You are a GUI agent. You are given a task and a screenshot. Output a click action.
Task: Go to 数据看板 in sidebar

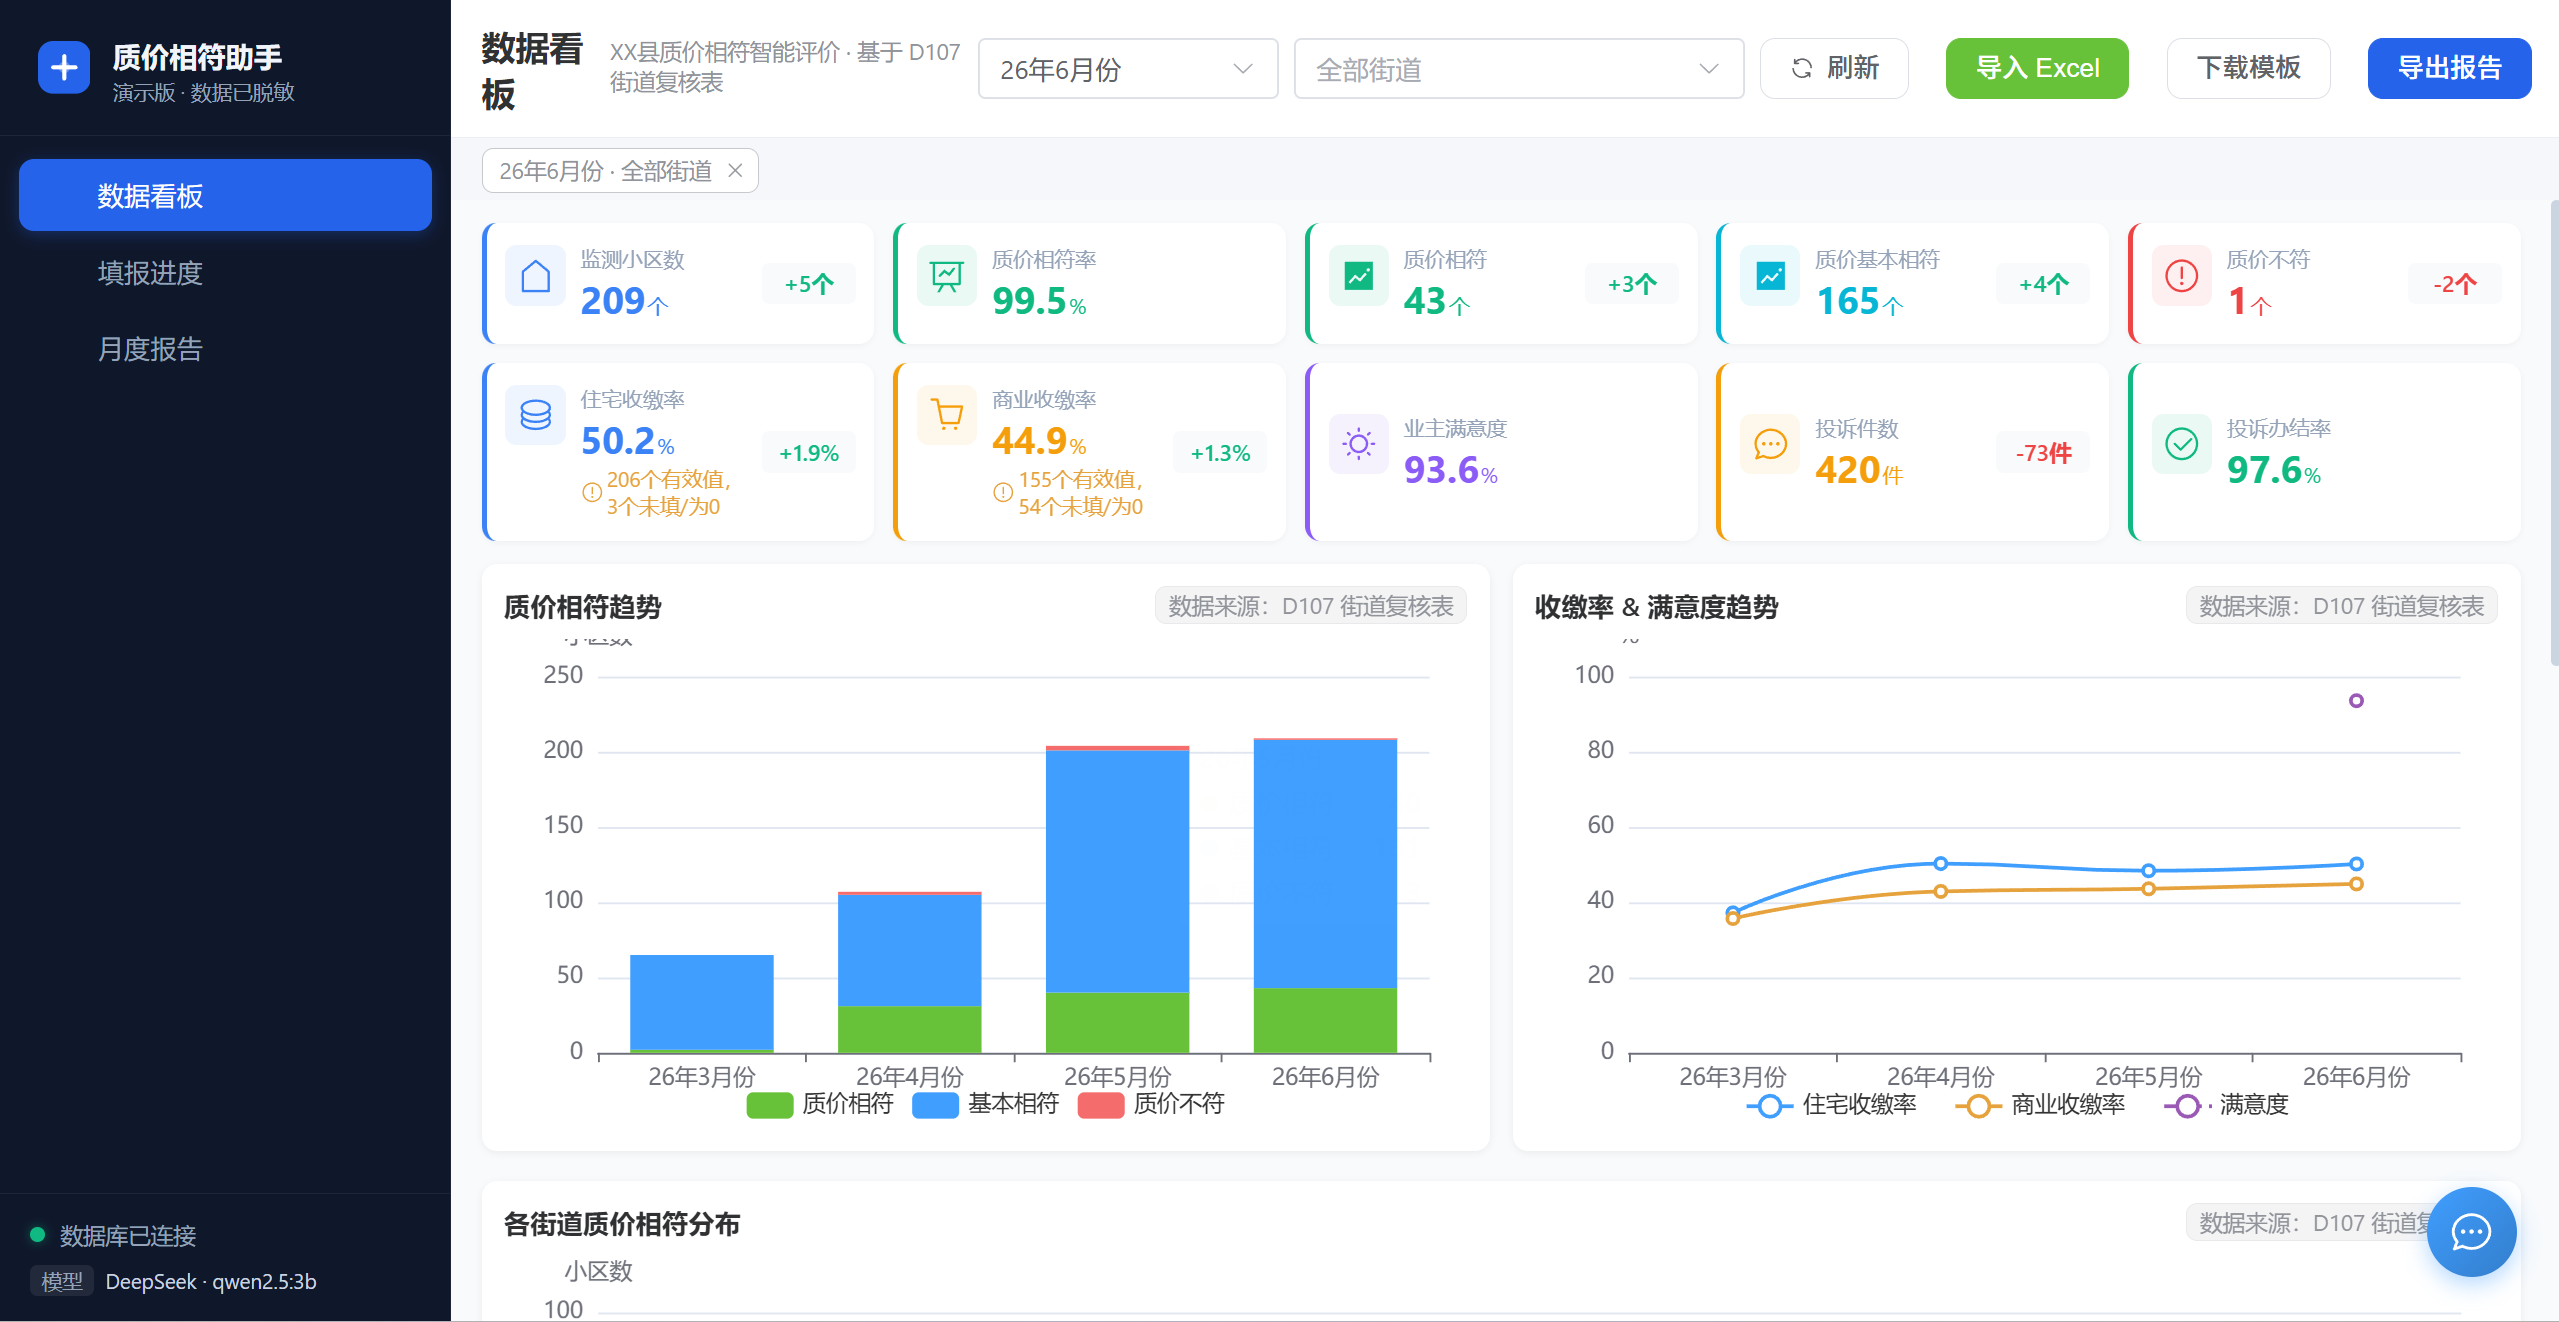pos(225,195)
